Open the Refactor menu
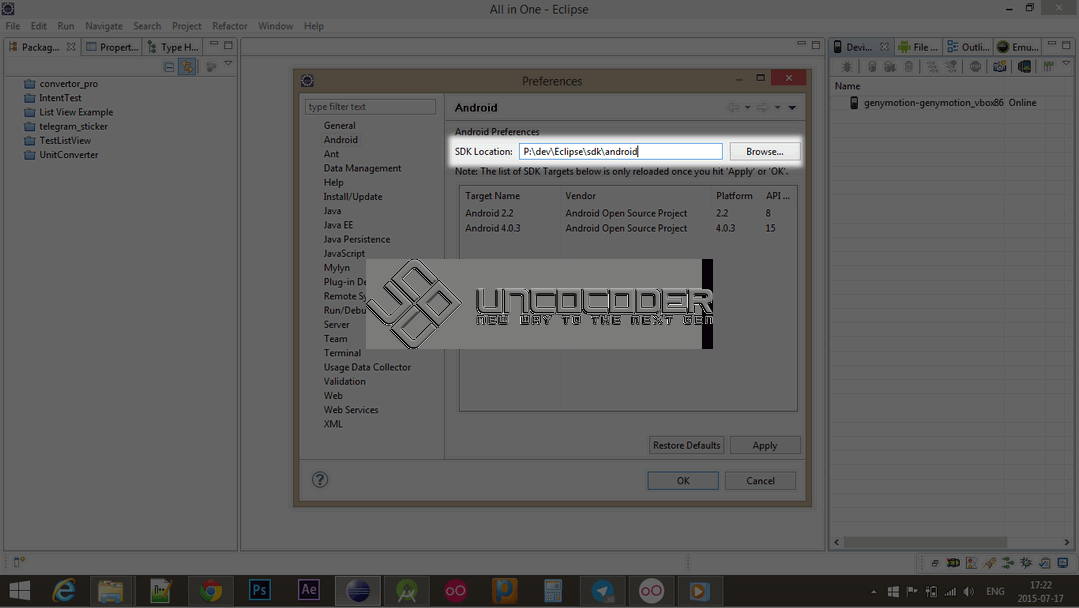The height and width of the screenshot is (608, 1079). click(x=229, y=26)
